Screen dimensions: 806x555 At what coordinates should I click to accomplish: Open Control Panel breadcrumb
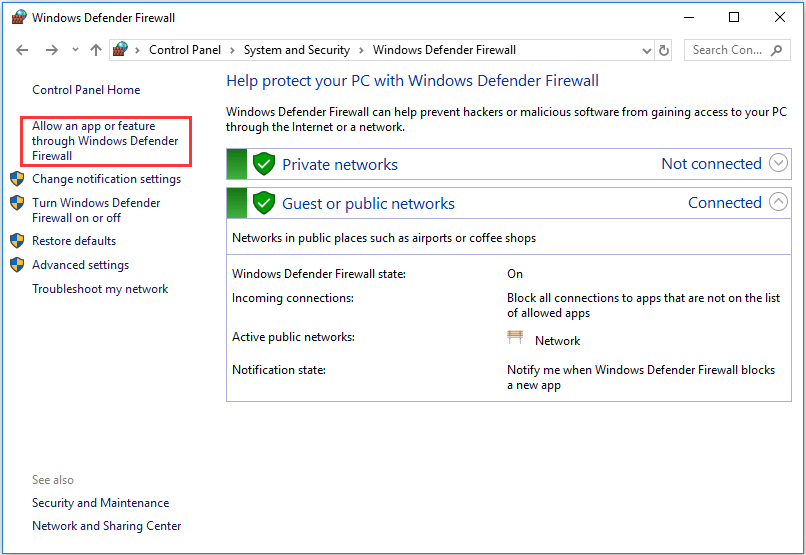pos(185,50)
